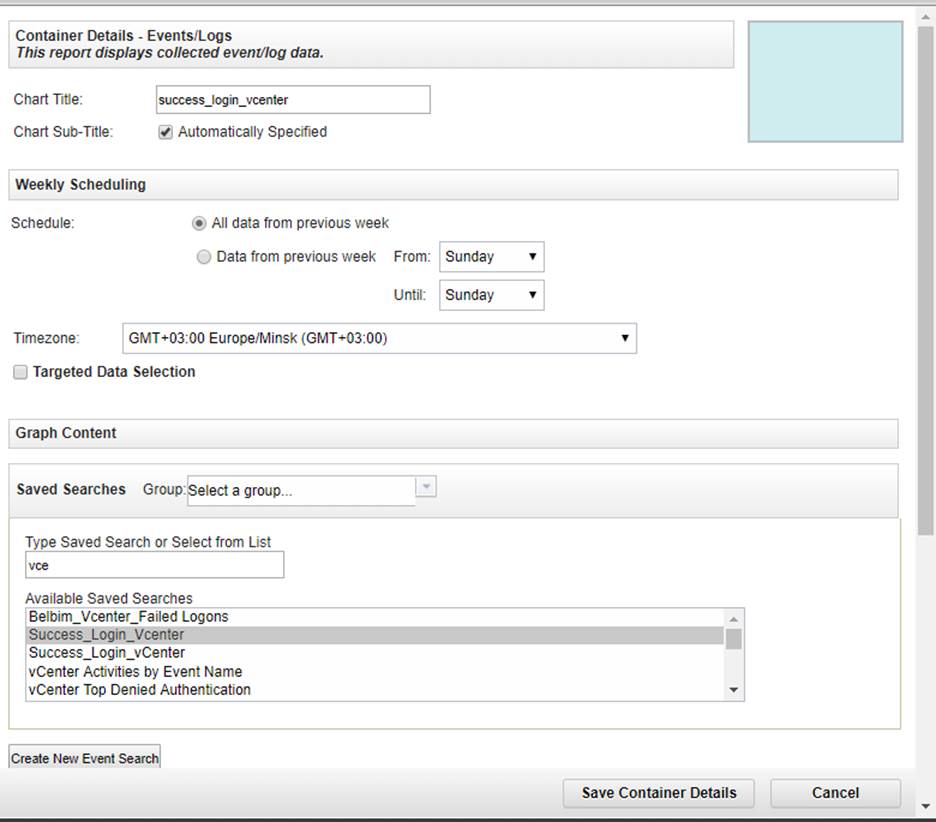Click the saved search filter field
This screenshot has height=822, width=936.
pos(155,565)
